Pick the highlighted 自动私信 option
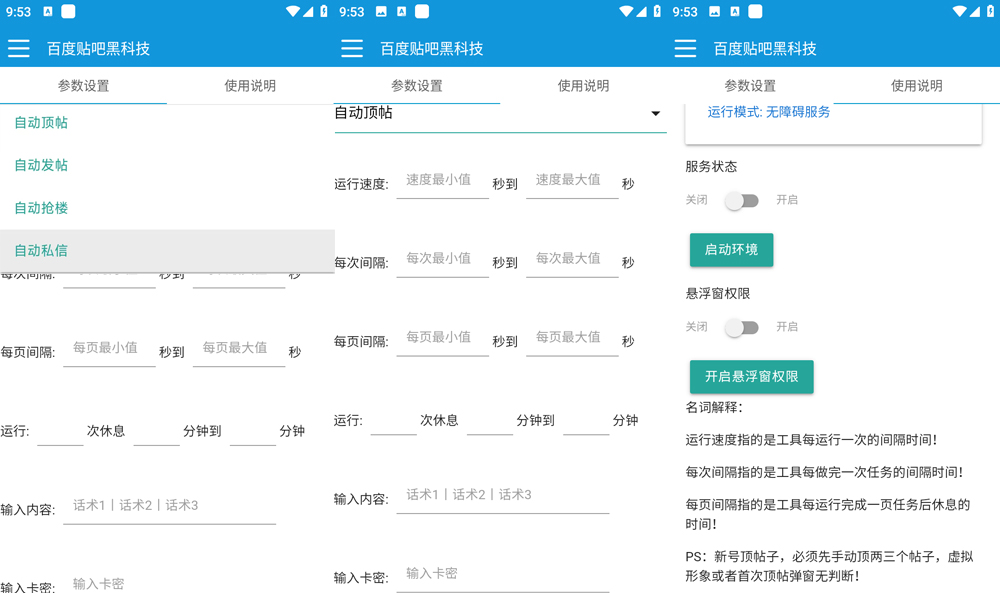 [41, 250]
